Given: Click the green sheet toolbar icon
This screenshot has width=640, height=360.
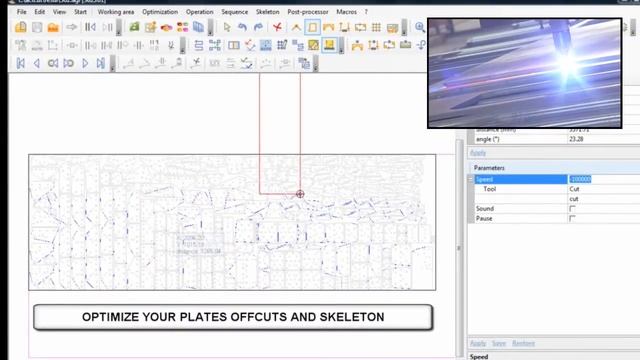Looking at the screenshot, I should 134,27.
